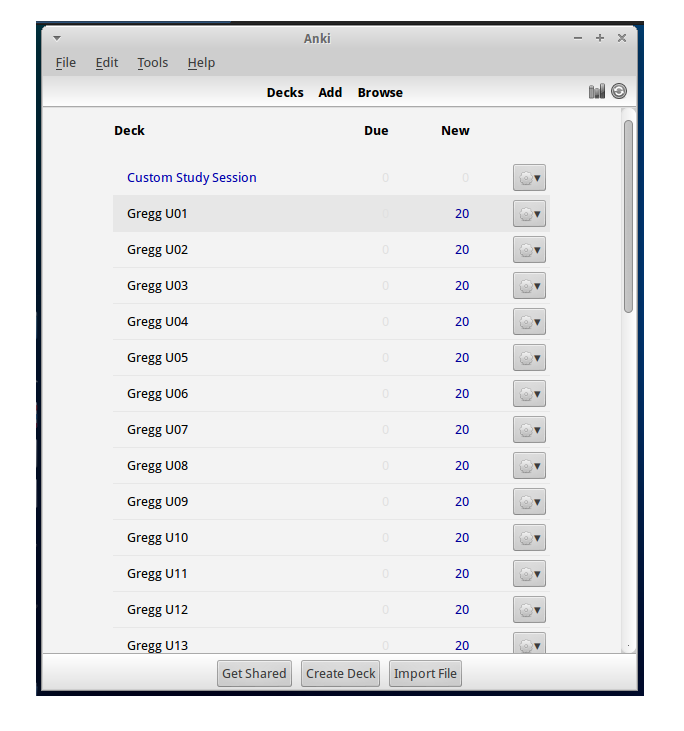Open gear options for Gregg U06
The image size is (684, 731).
(x=529, y=393)
